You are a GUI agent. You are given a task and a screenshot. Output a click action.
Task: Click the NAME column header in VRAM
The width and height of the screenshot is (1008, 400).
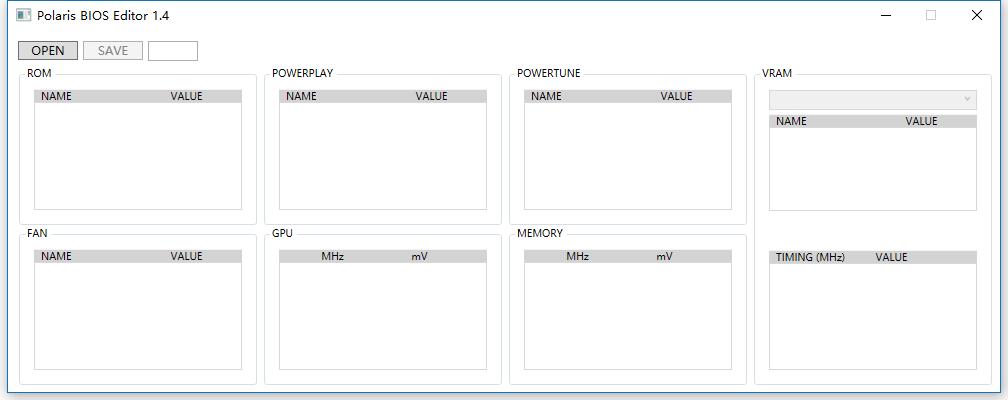(x=791, y=122)
